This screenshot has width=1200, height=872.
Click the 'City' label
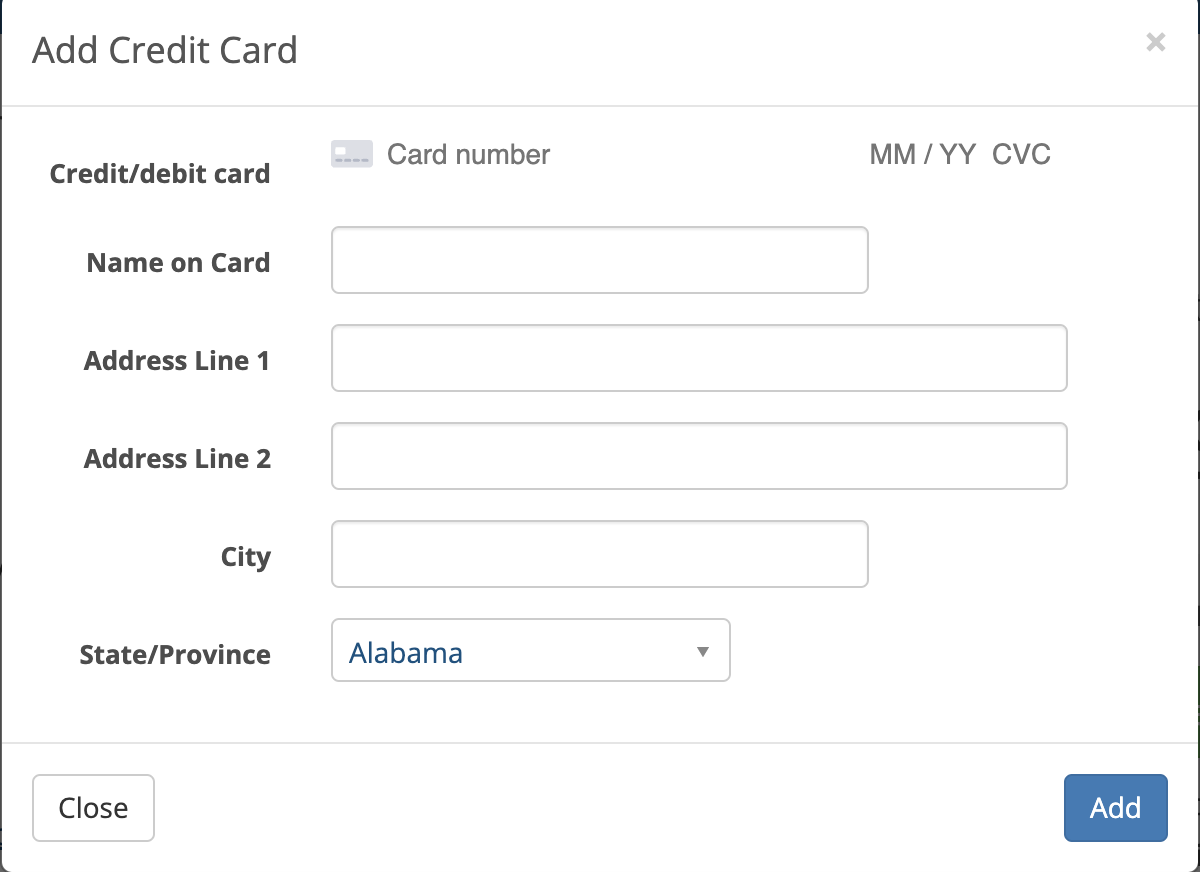pos(246,557)
